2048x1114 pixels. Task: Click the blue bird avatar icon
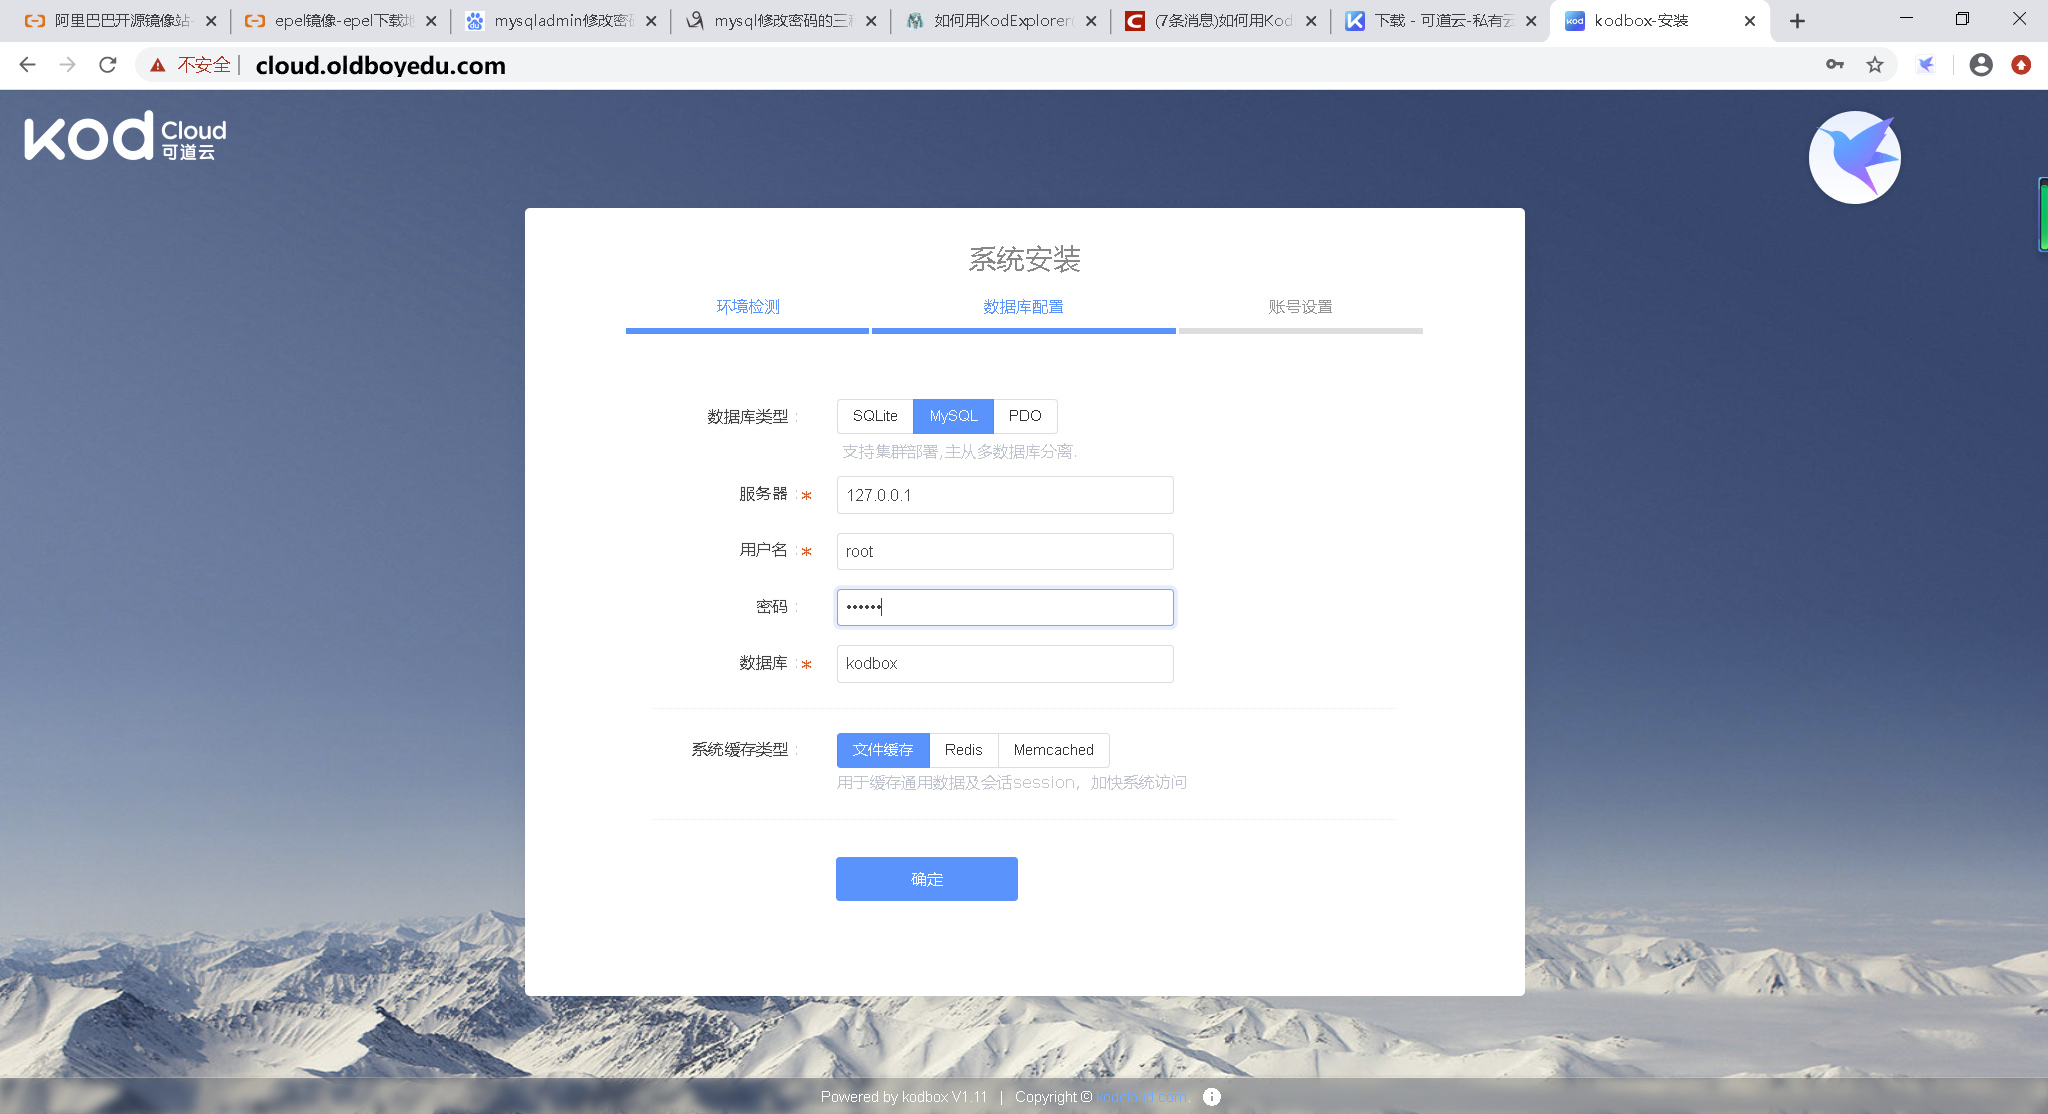1854,157
